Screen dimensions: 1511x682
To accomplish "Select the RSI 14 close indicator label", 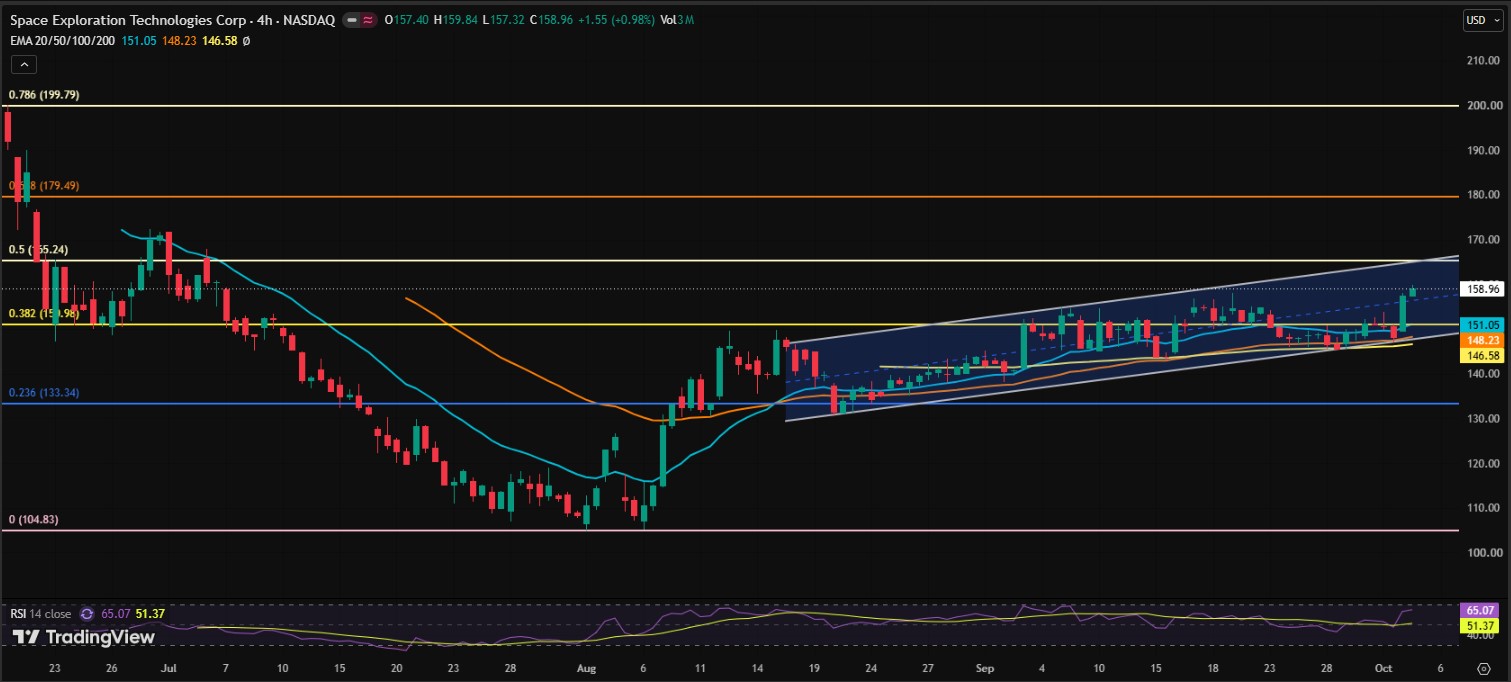I will coord(42,614).
